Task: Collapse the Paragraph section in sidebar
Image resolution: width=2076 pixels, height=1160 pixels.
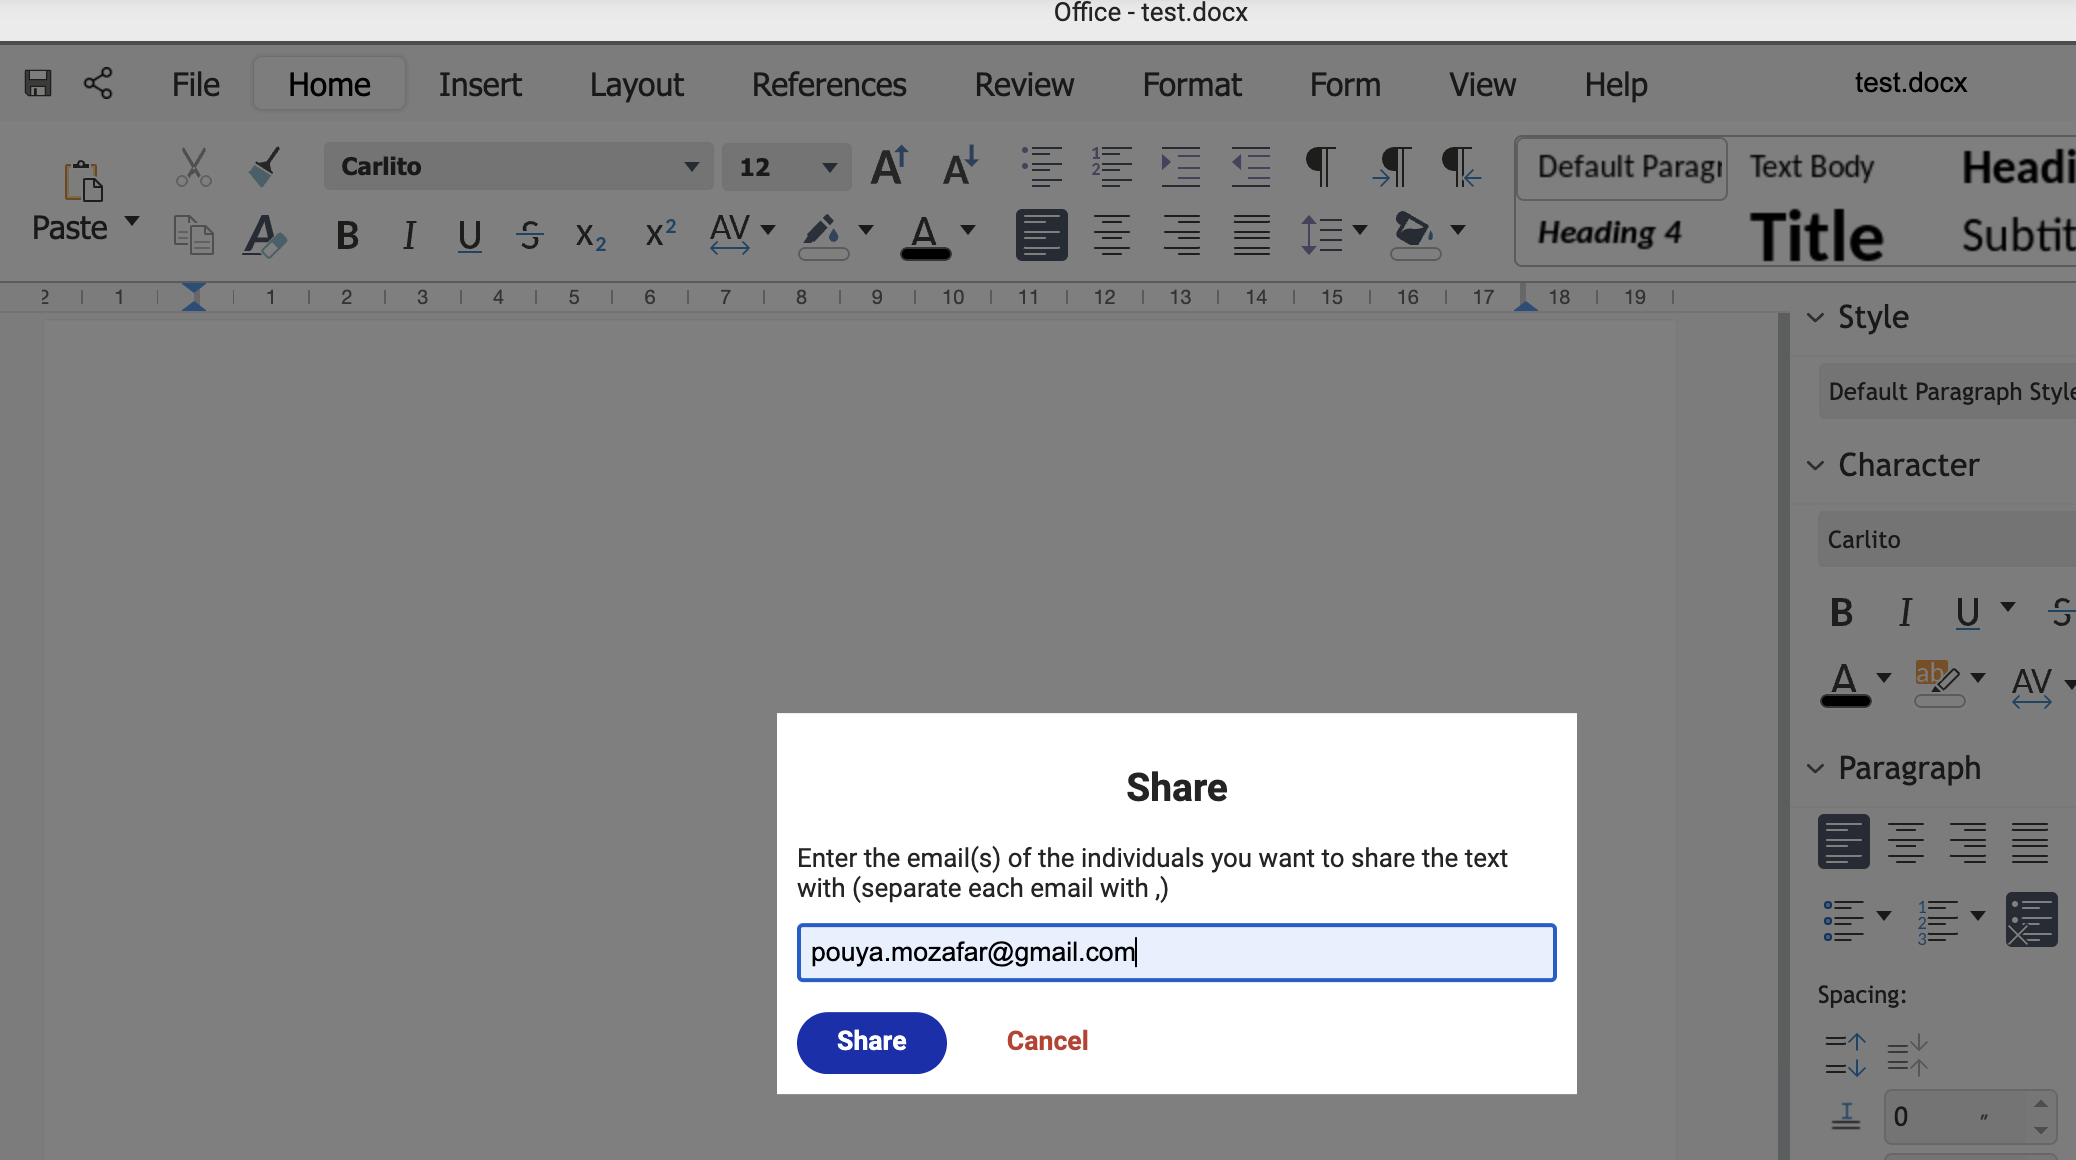Action: pyautogui.click(x=1816, y=768)
